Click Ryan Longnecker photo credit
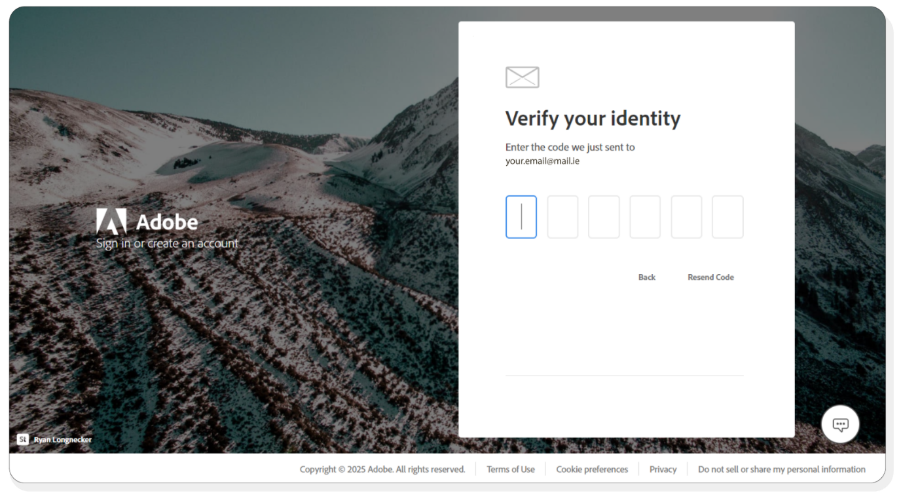Image resolution: width=900 pixels, height=498 pixels. tap(63, 439)
